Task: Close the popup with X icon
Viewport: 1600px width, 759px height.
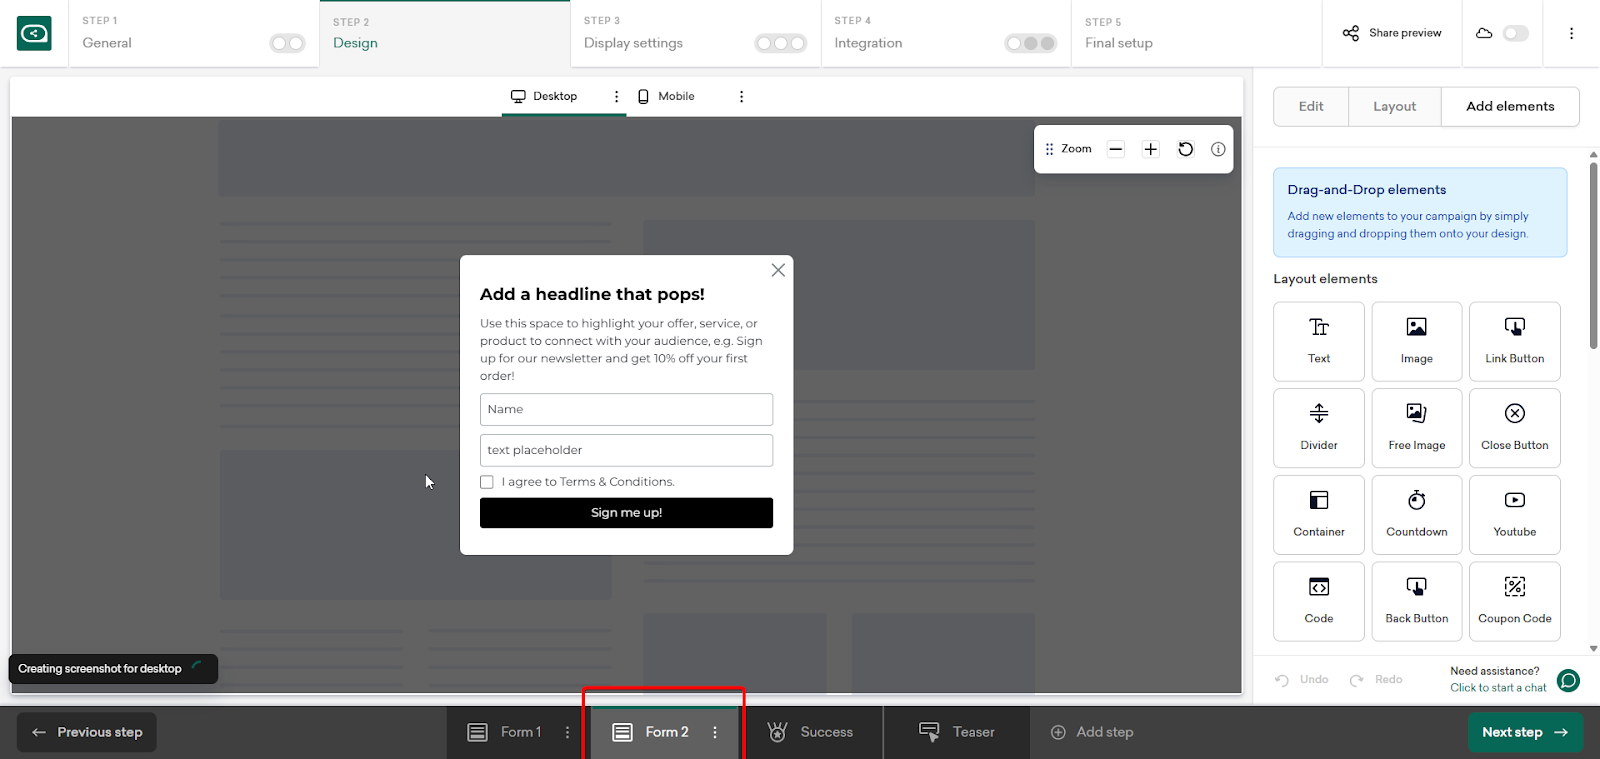Action: click(778, 270)
